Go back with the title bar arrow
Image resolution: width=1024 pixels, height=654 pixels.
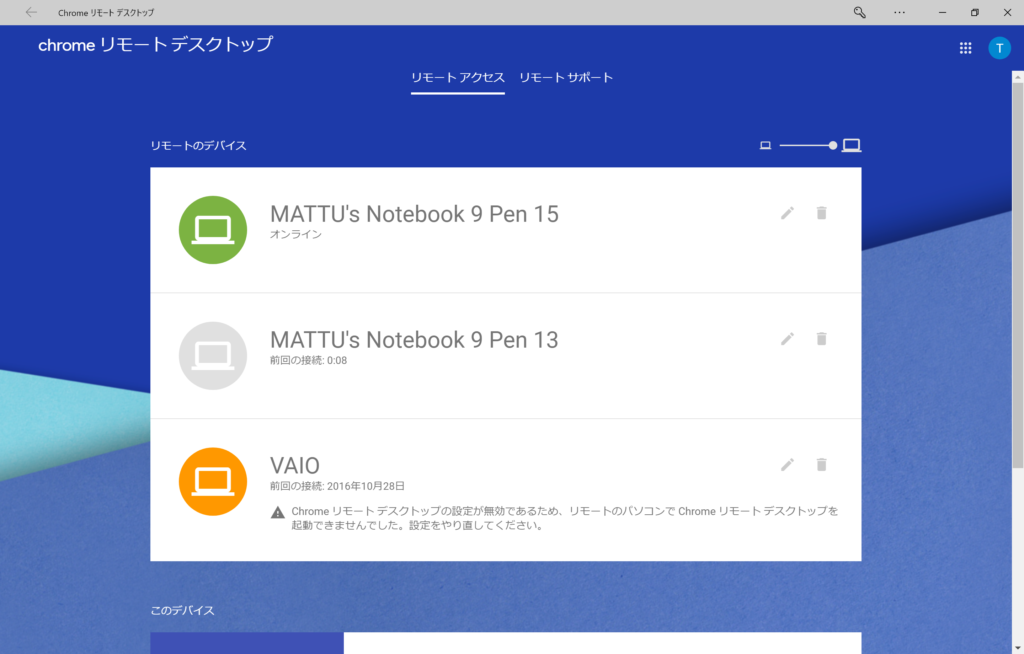click(x=31, y=12)
